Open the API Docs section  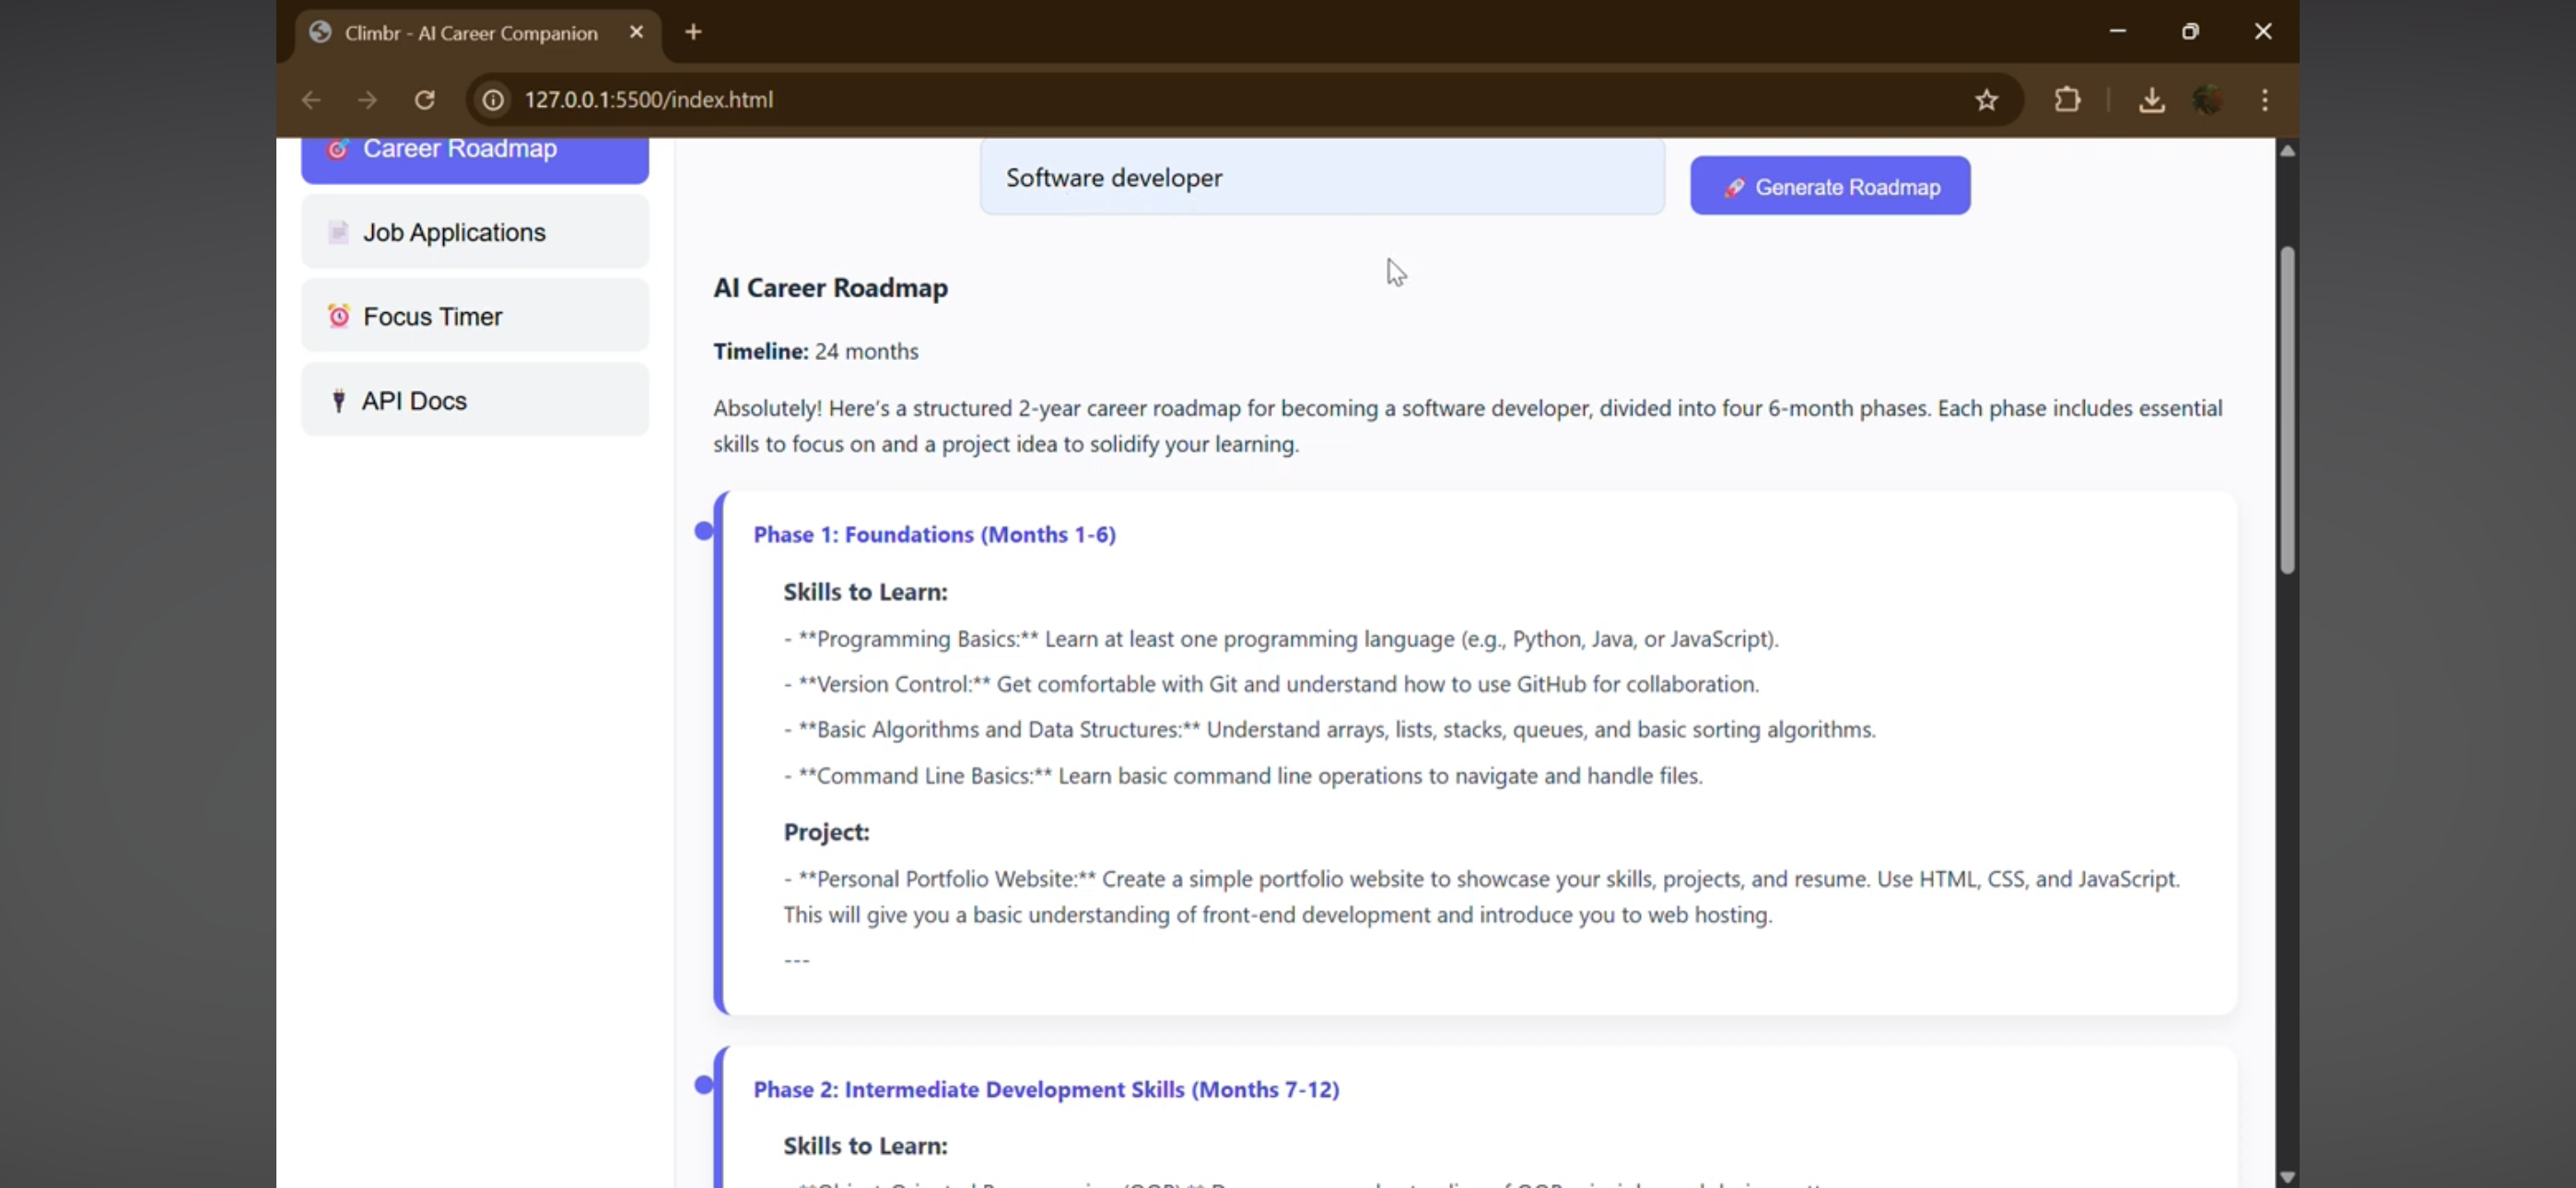pos(475,400)
